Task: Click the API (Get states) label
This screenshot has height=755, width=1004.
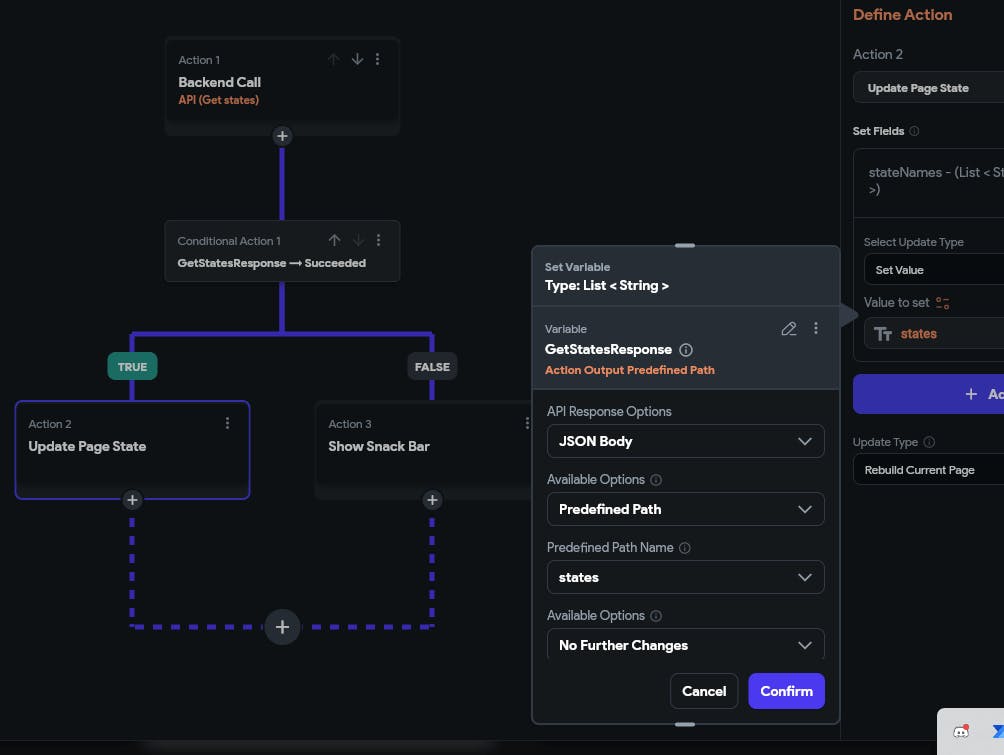Action: point(218,100)
